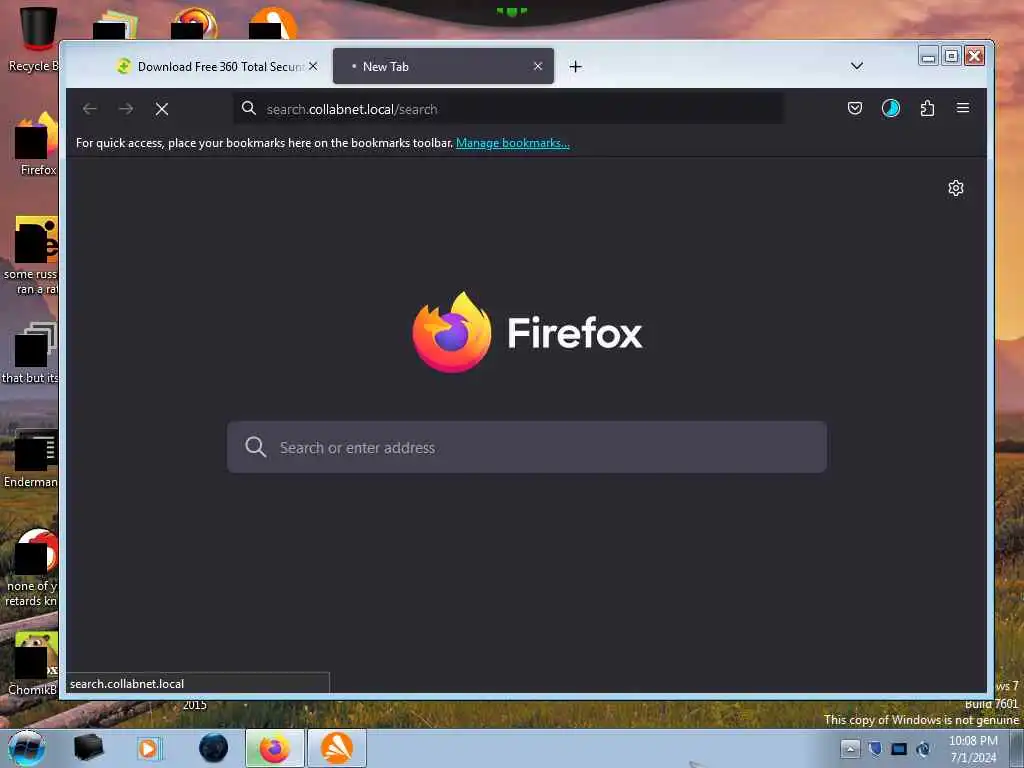Click the shield icon in system tray

pos(875,748)
